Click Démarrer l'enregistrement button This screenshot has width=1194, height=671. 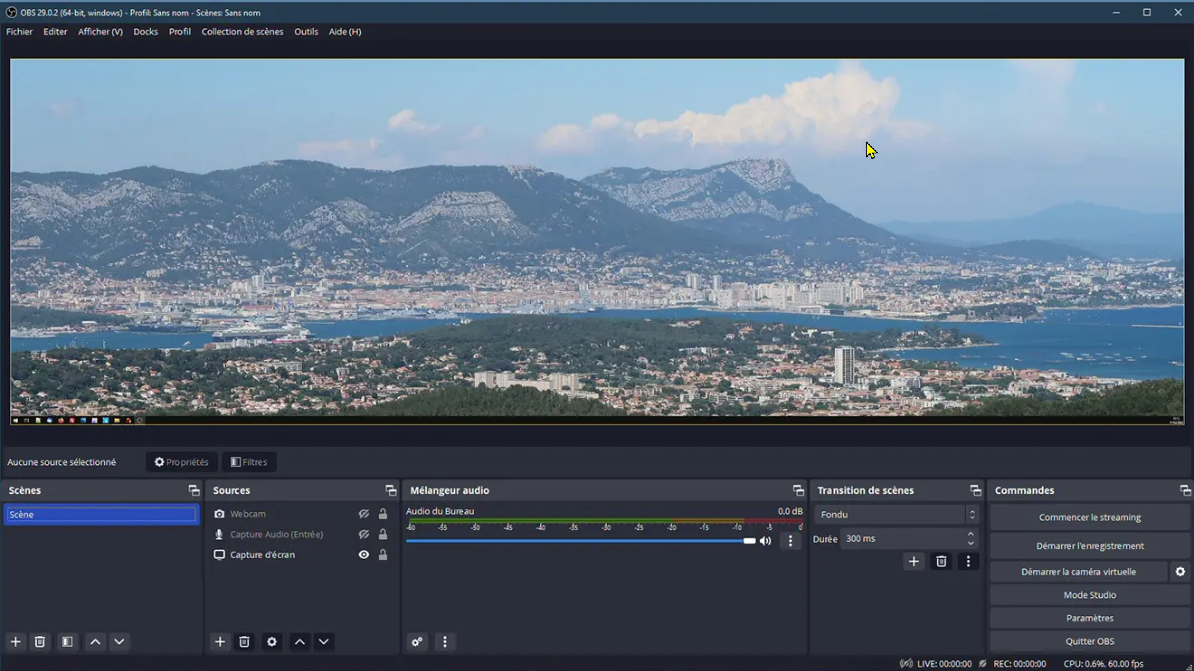tap(1089, 546)
